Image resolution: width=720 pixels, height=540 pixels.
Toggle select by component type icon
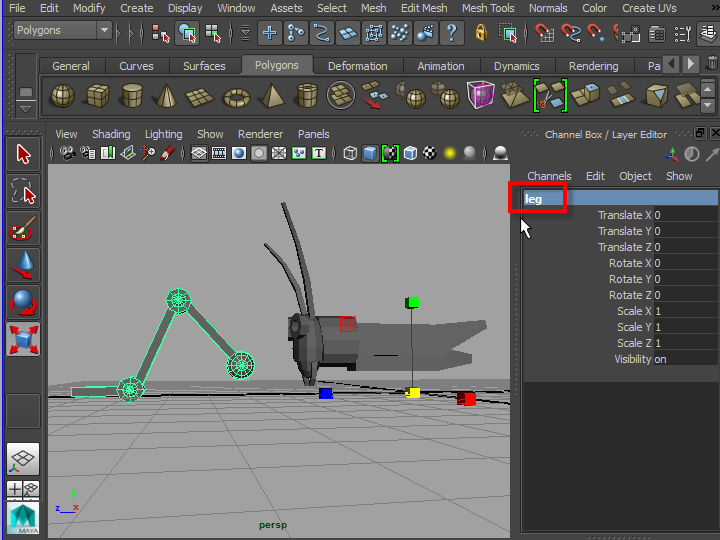click(213, 33)
